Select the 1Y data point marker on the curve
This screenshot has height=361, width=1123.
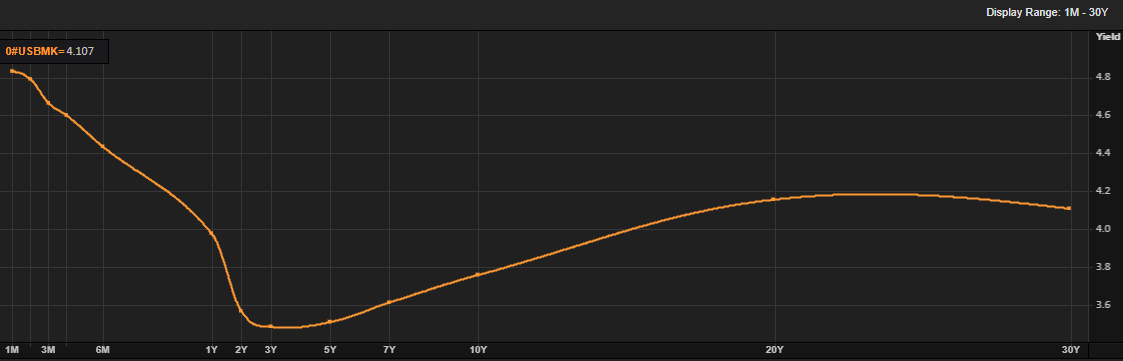point(211,233)
